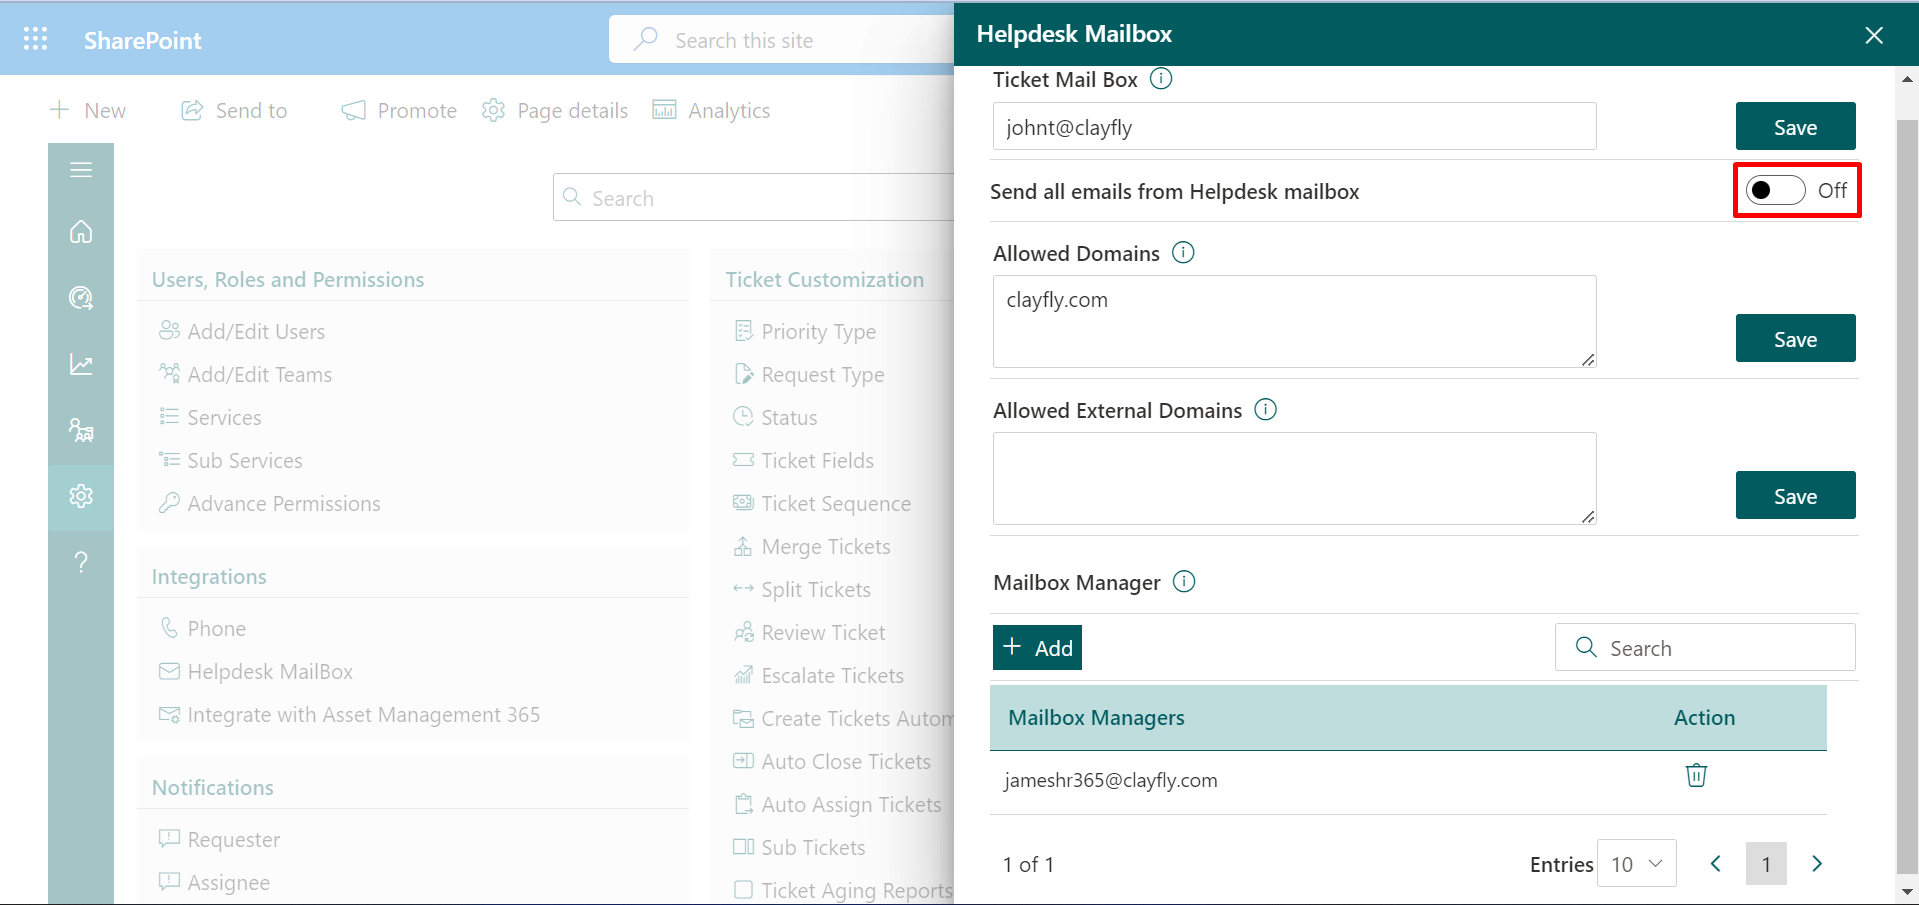Click the SharePoint title link
This screenshot has height=905, width=1919.
tap(142, 40)
